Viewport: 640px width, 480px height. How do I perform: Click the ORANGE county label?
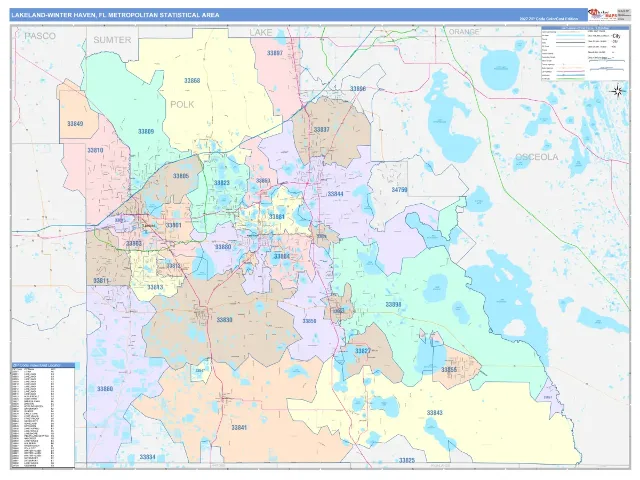(x=464, y=32)
